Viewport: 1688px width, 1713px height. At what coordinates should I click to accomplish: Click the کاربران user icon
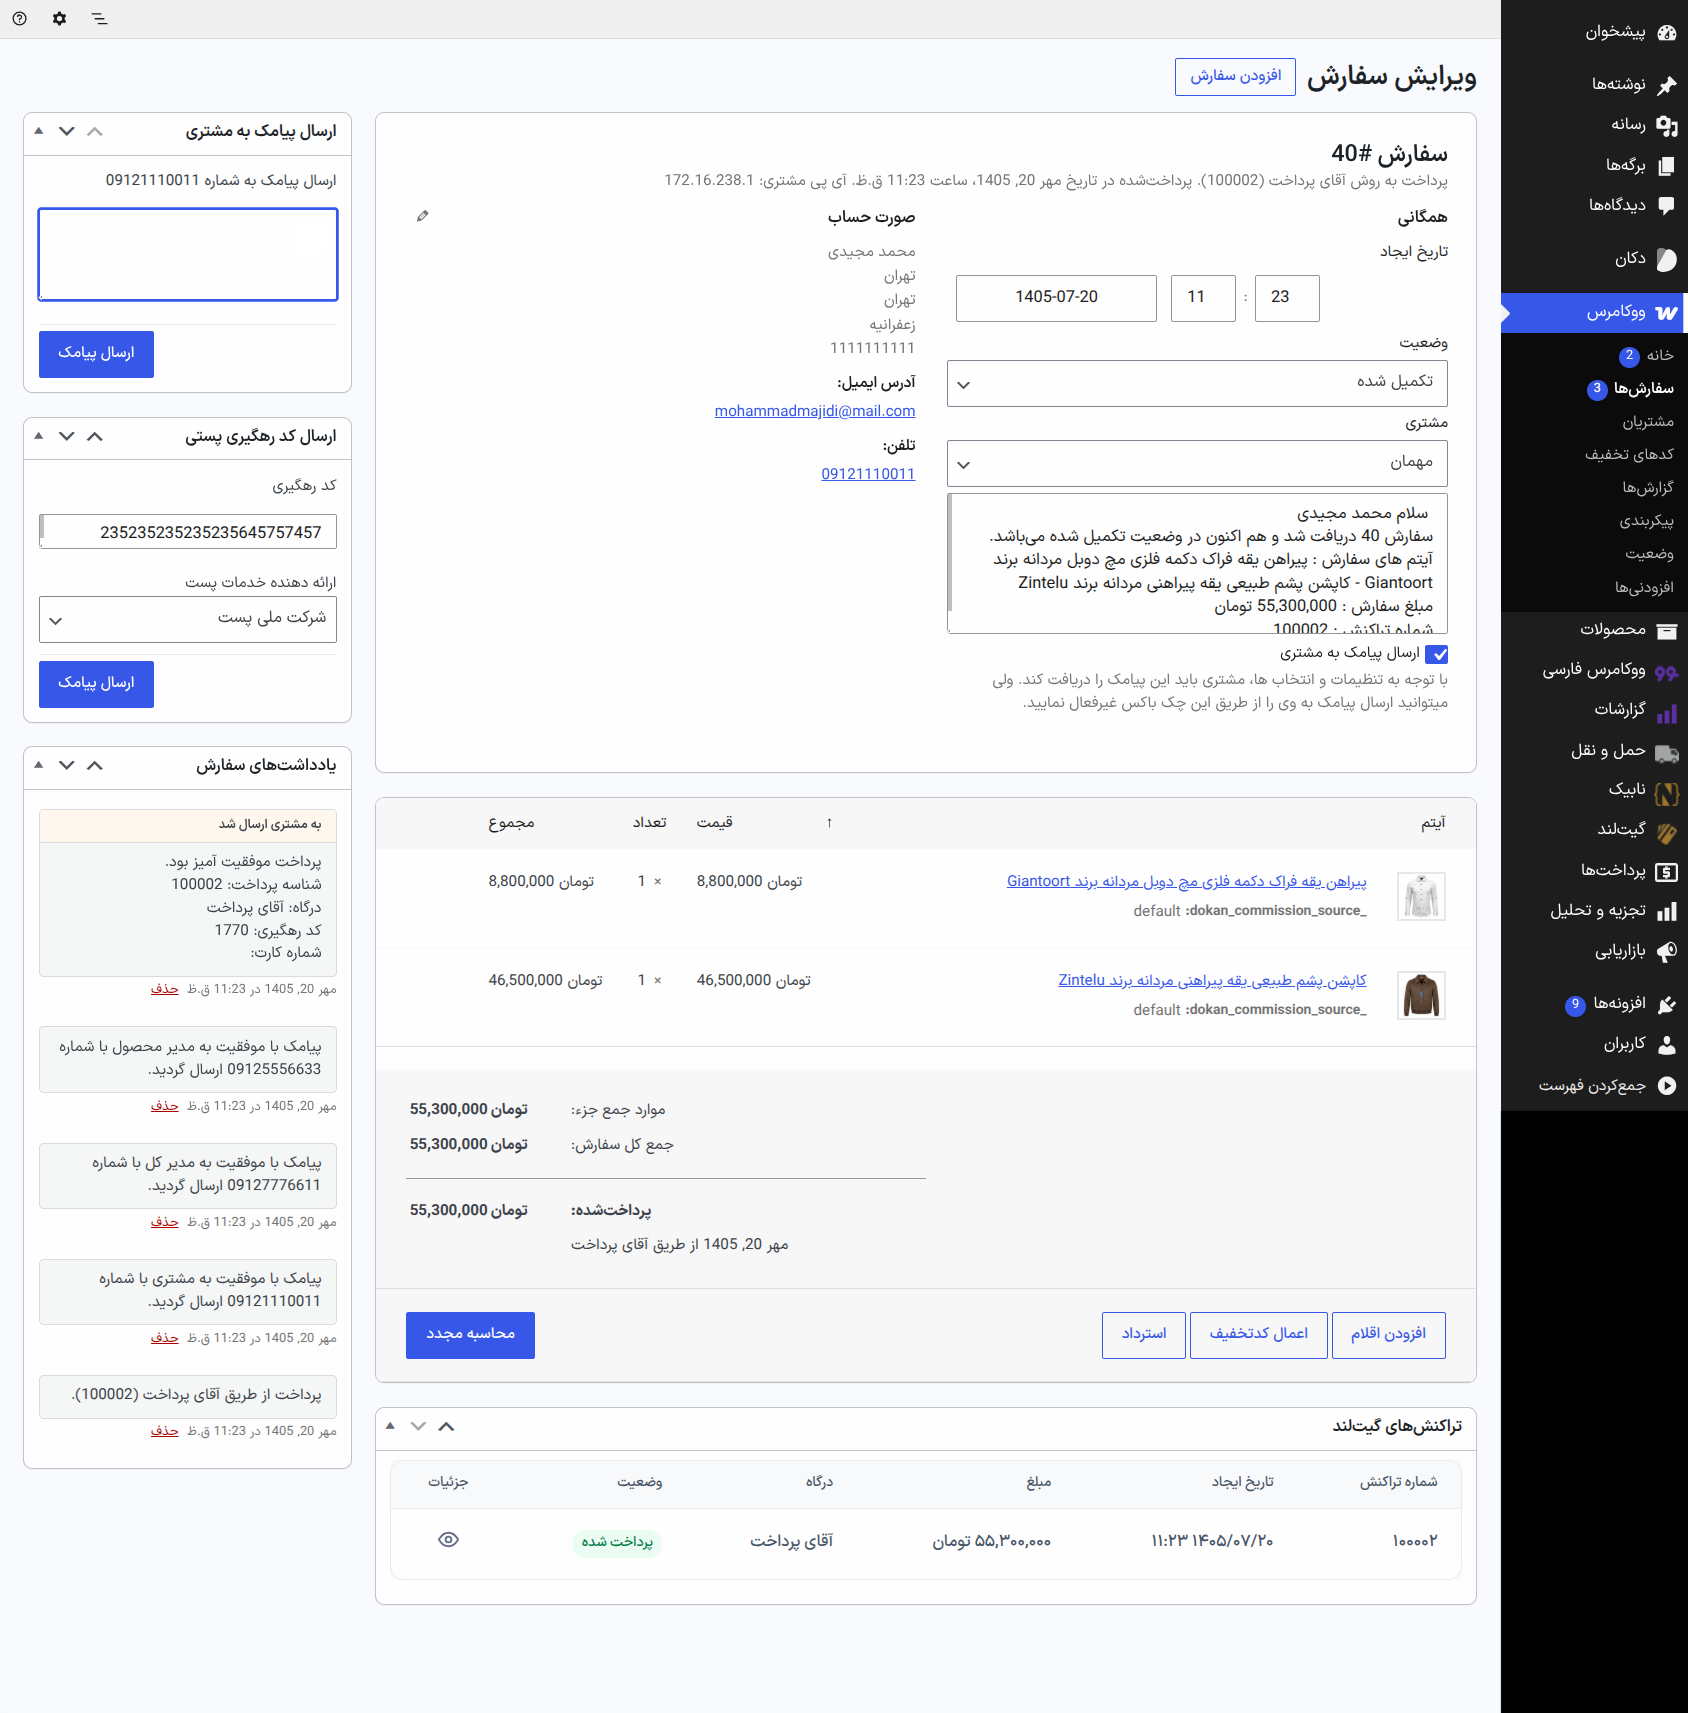(1666, 1044)
